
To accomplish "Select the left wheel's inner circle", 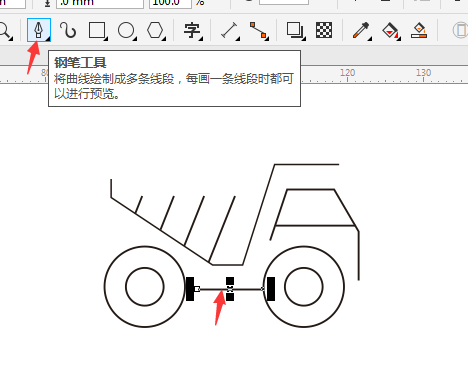I will 145,287.
